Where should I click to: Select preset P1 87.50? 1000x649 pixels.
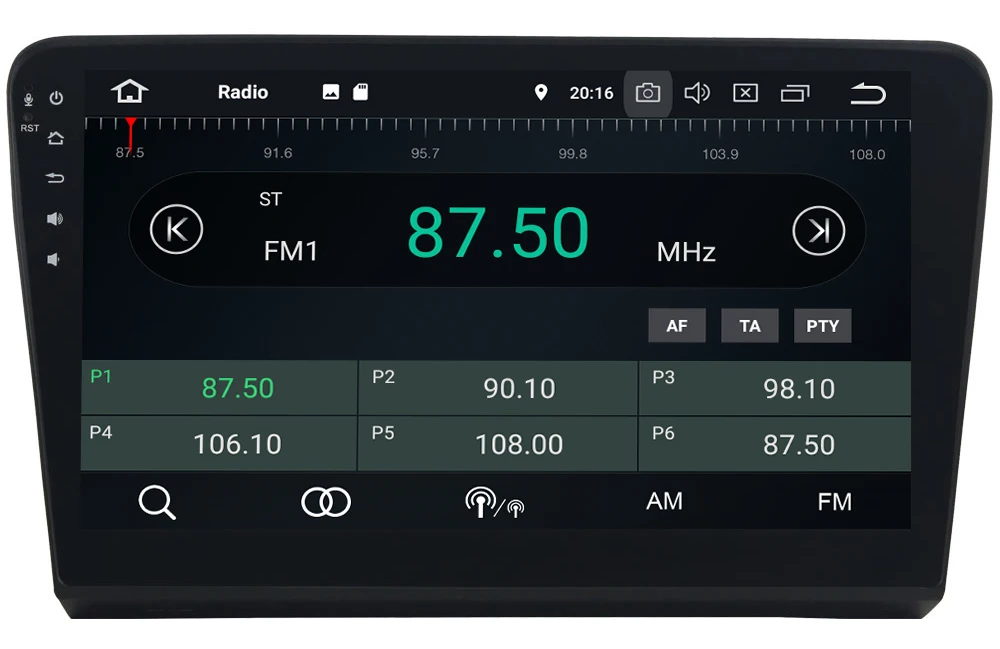[219, 388]
